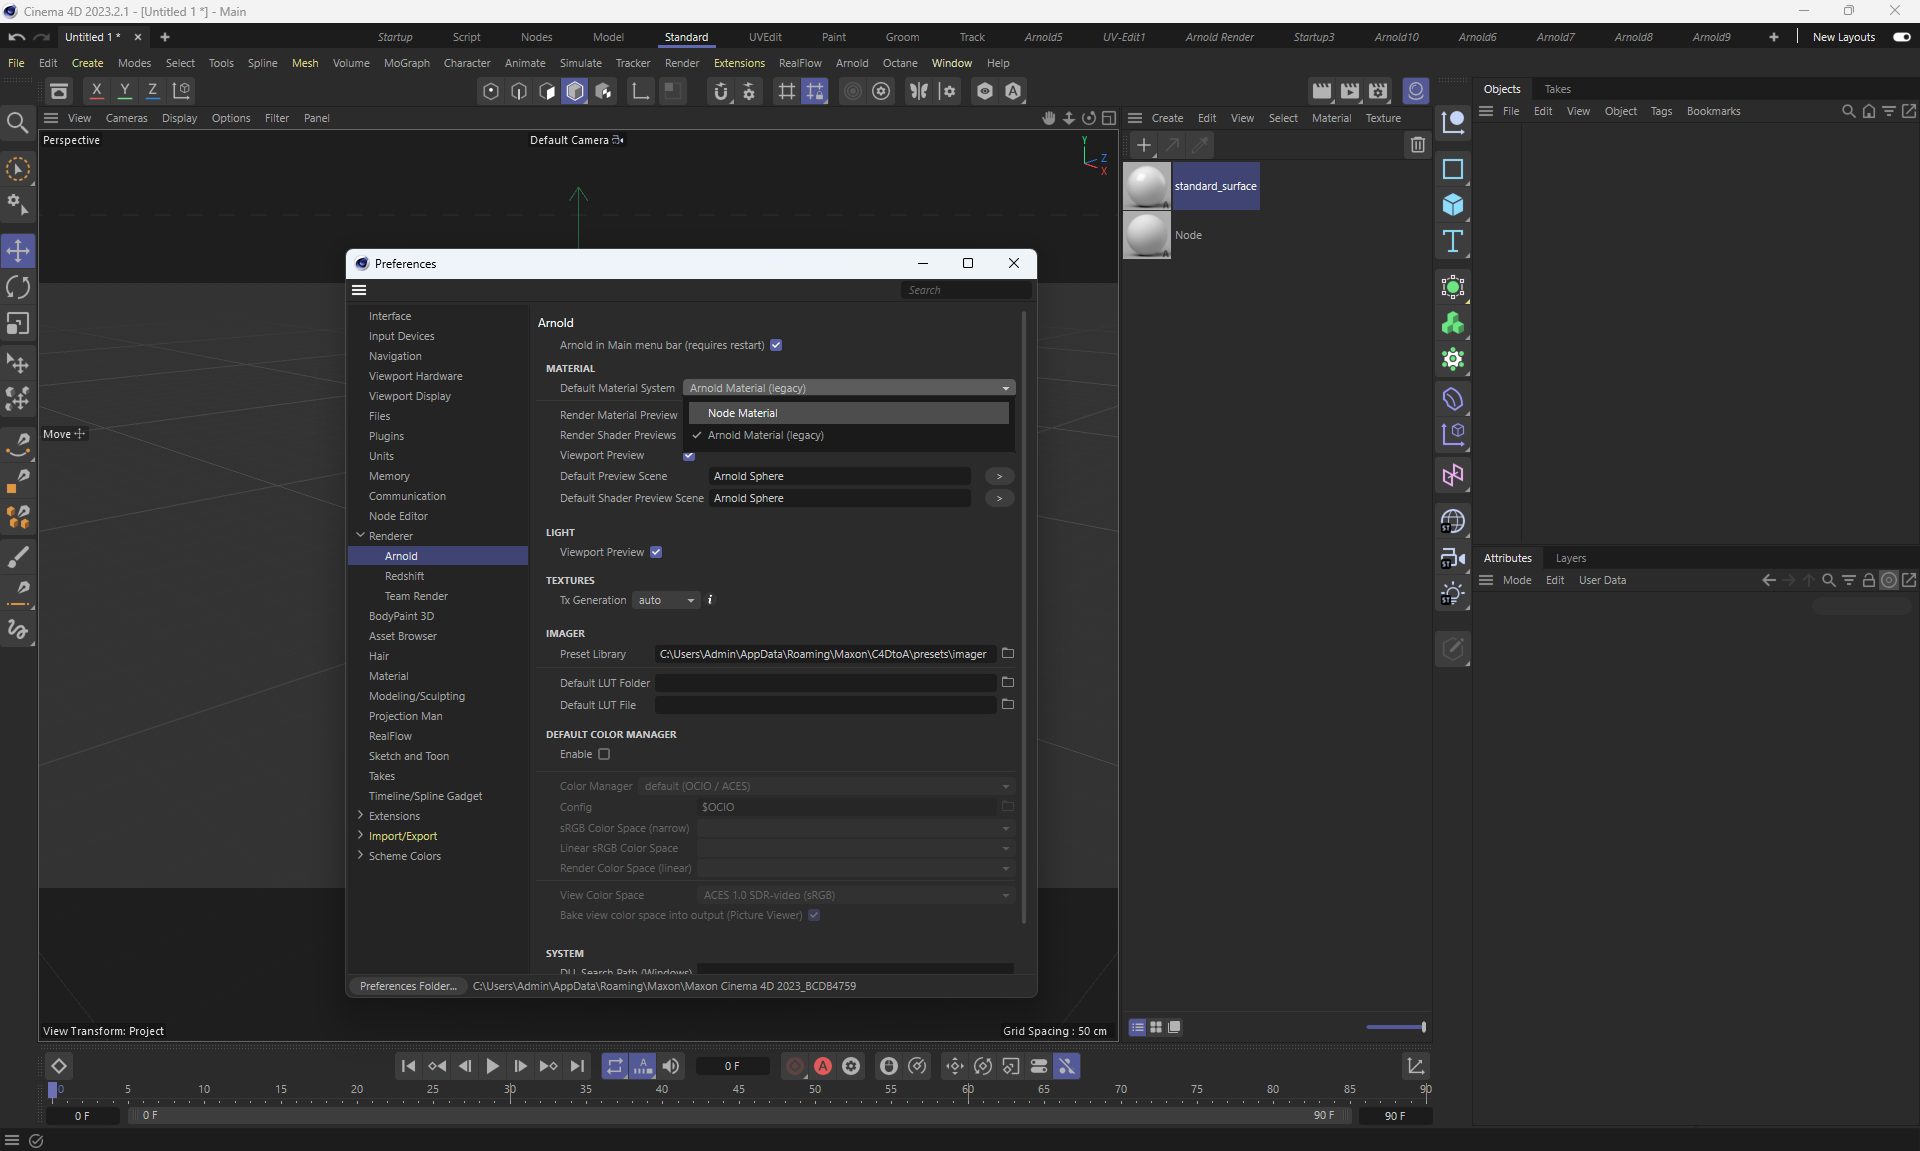Enable Default Color Manager checkbox
This screenshot has height=1151, width=1920.
point(604,754)
